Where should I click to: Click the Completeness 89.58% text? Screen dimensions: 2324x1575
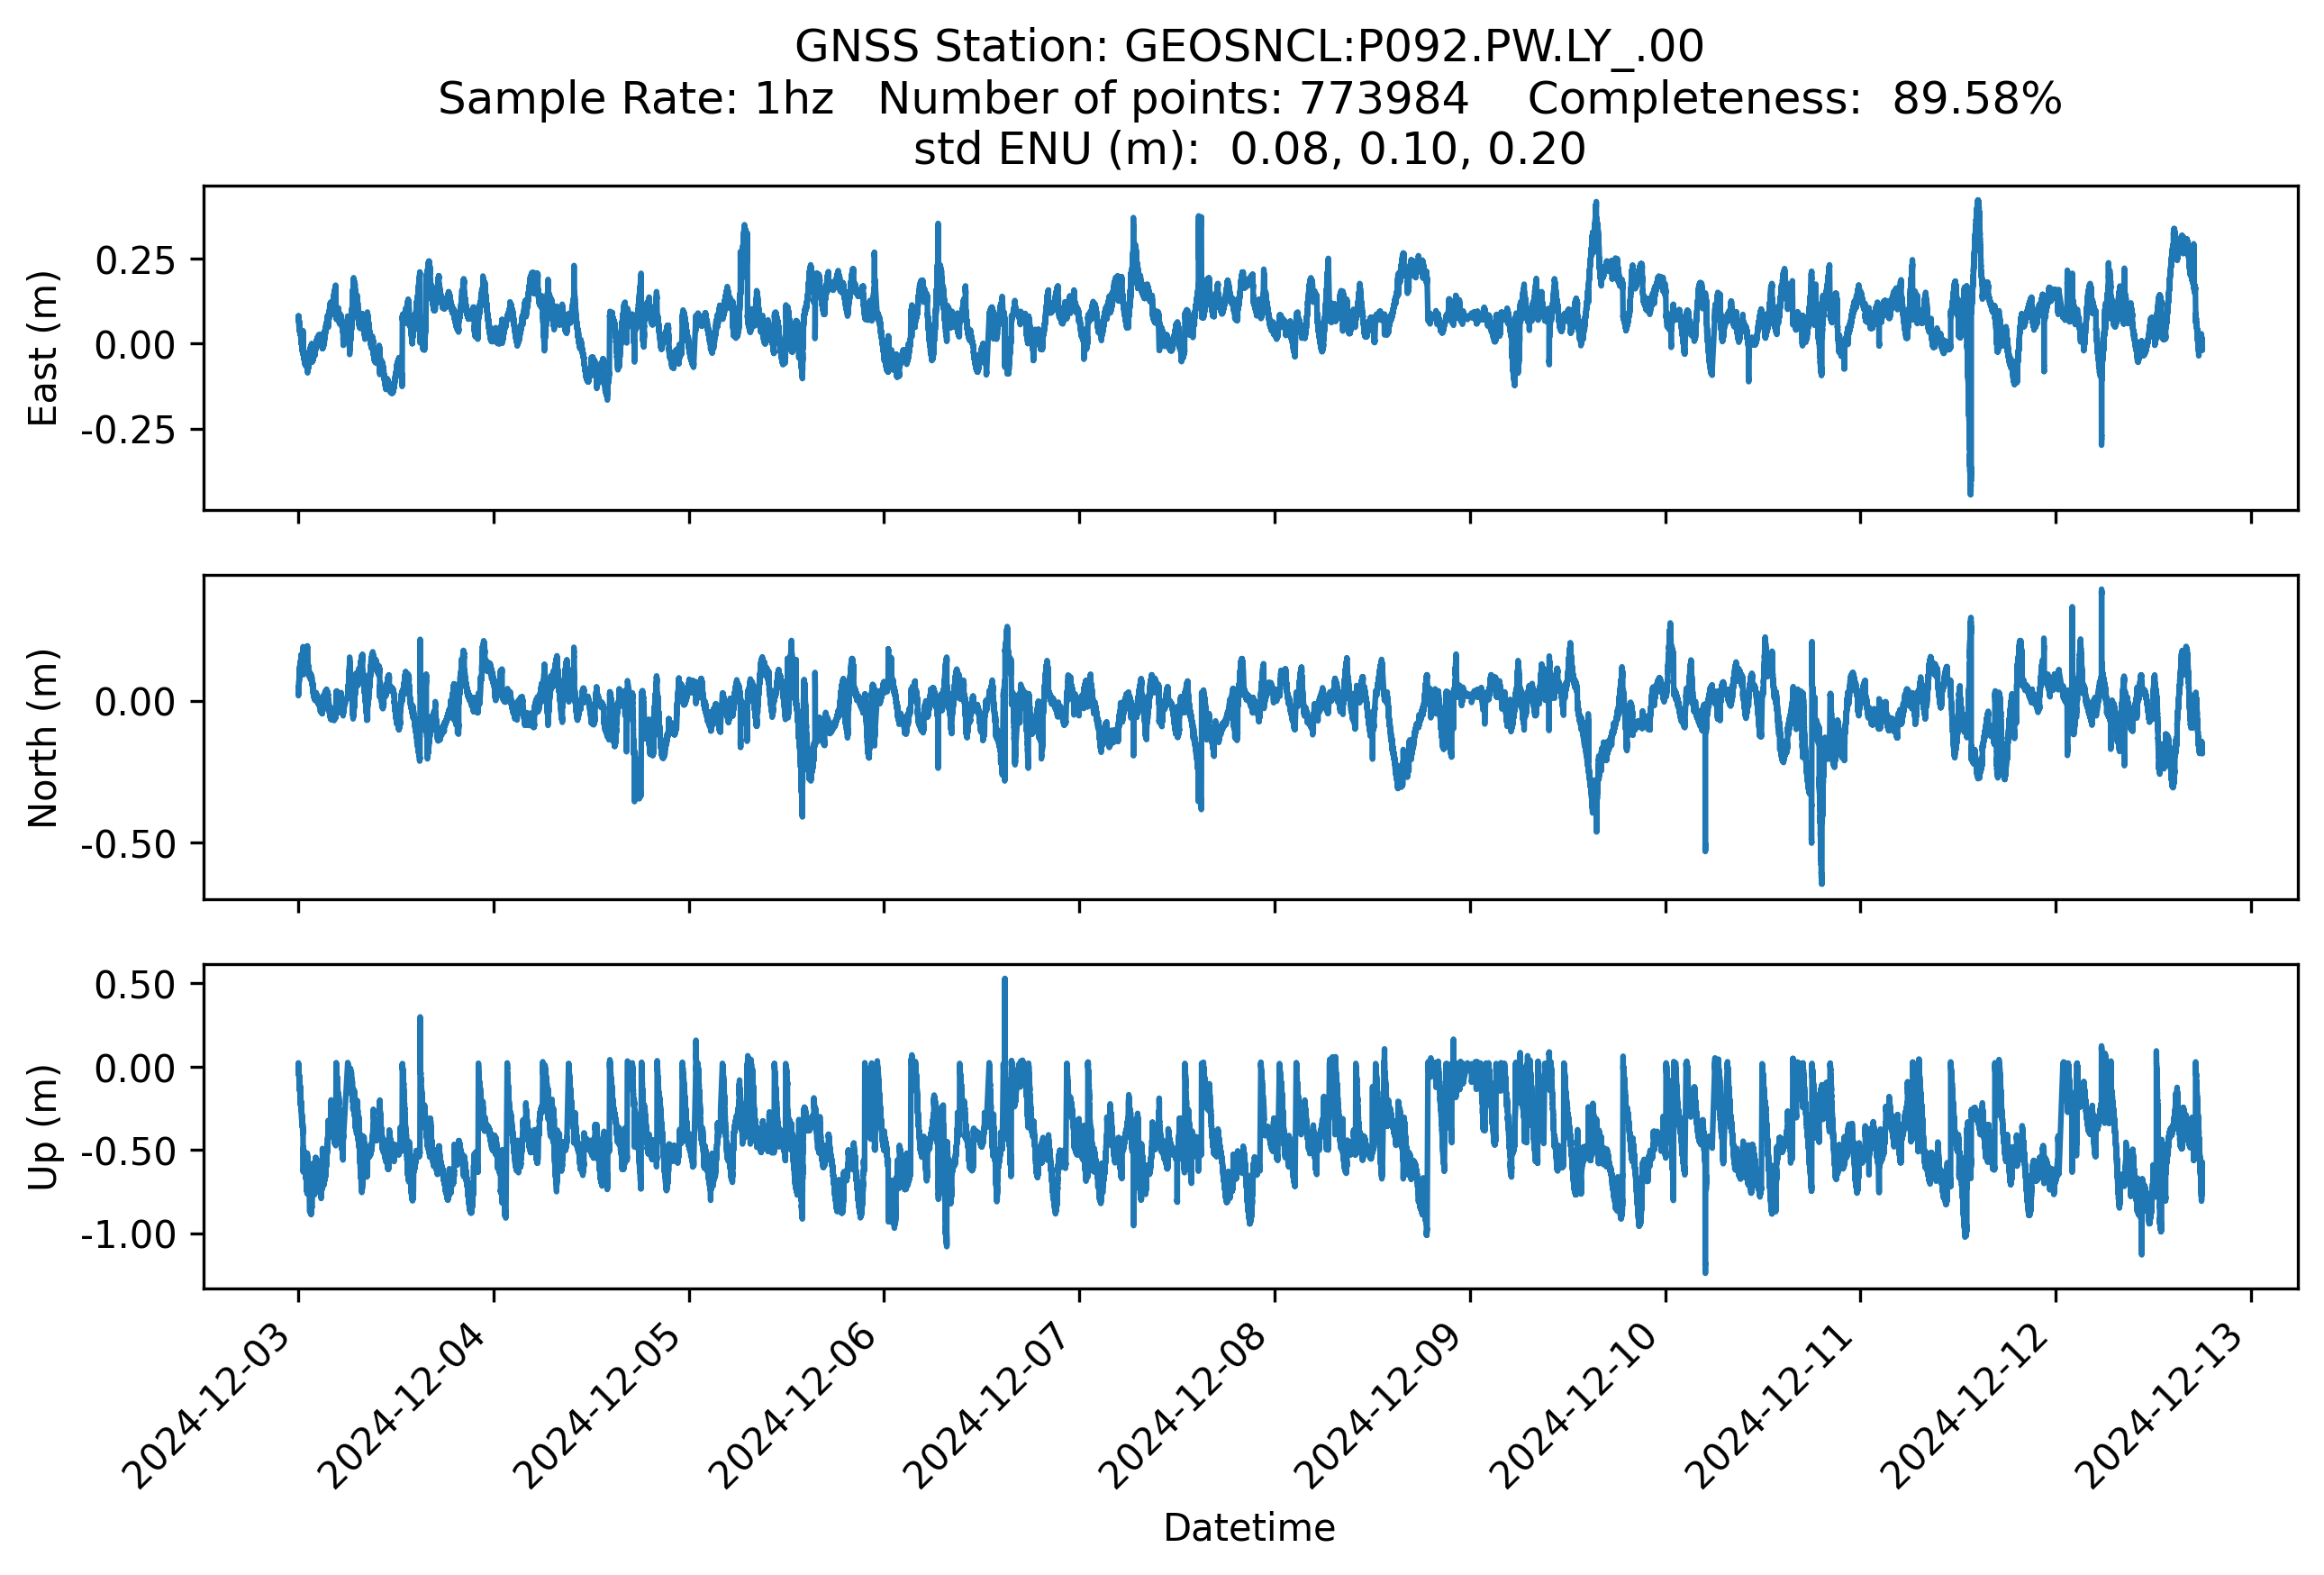tap(1794, 98)
